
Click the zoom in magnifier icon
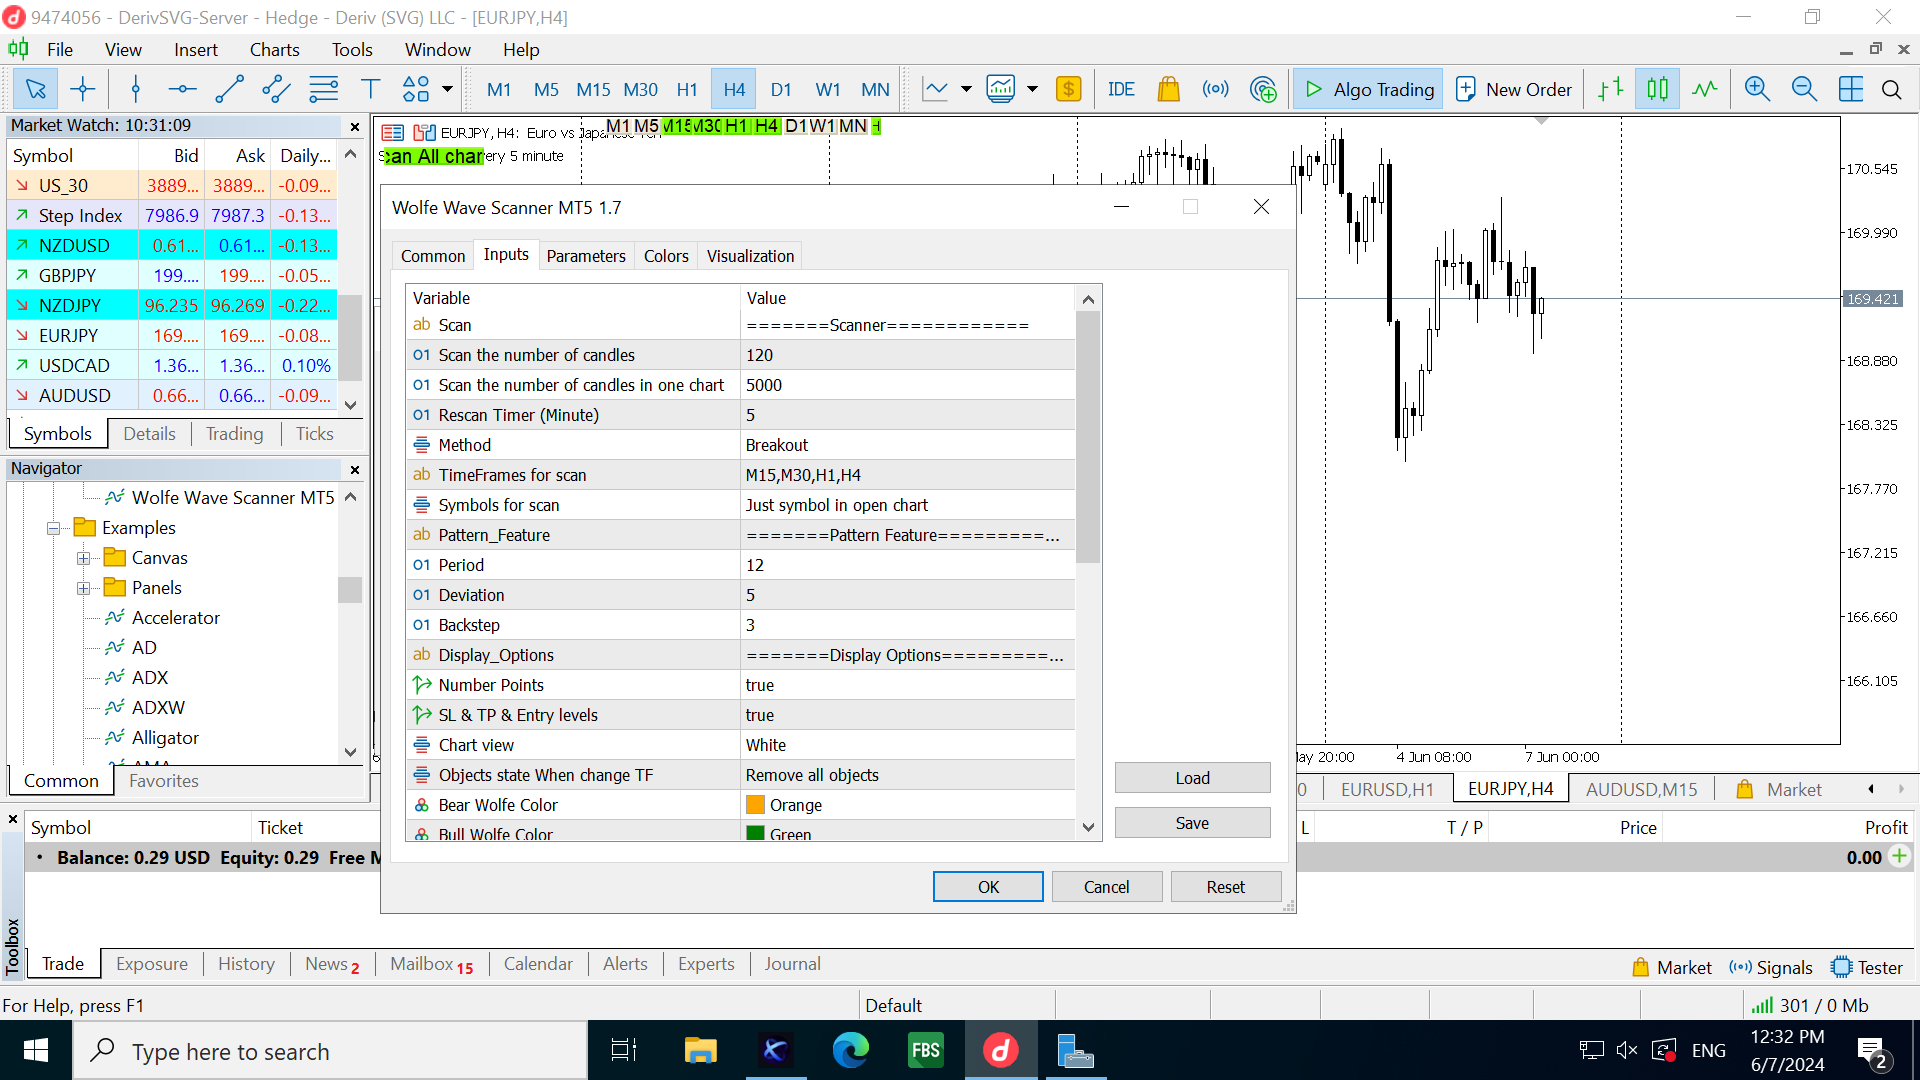(x=1757, y=90)
